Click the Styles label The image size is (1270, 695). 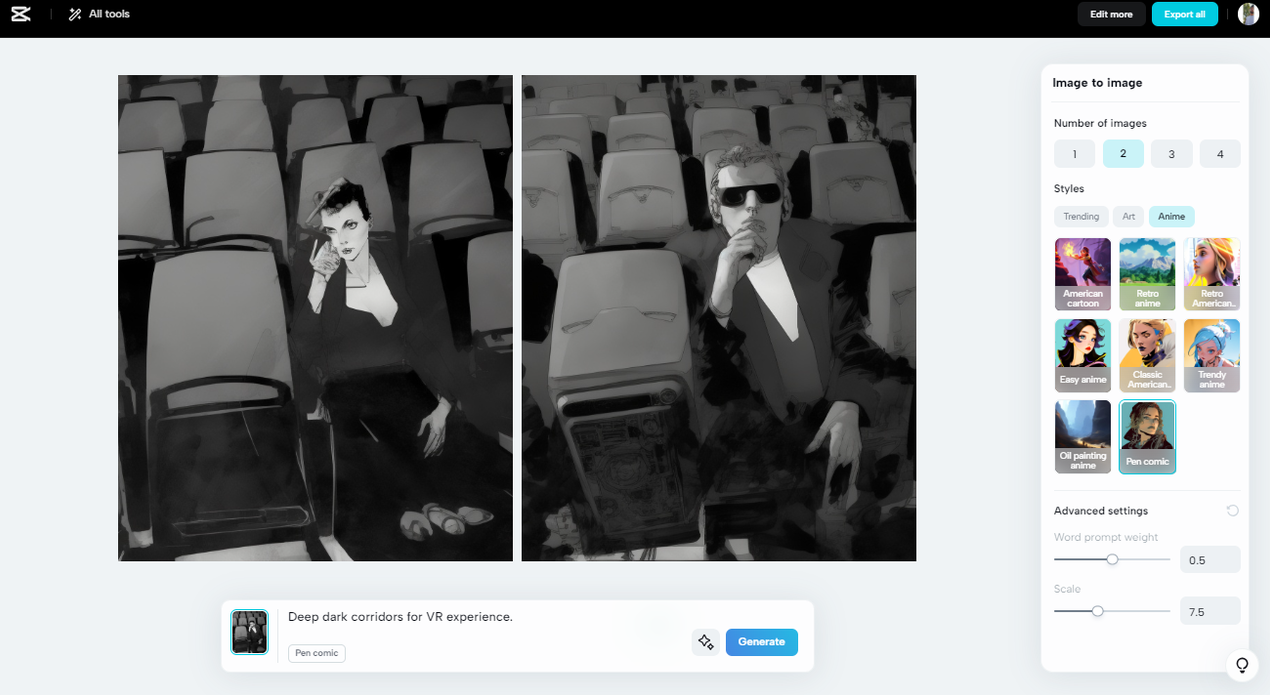coord(1069,188)
